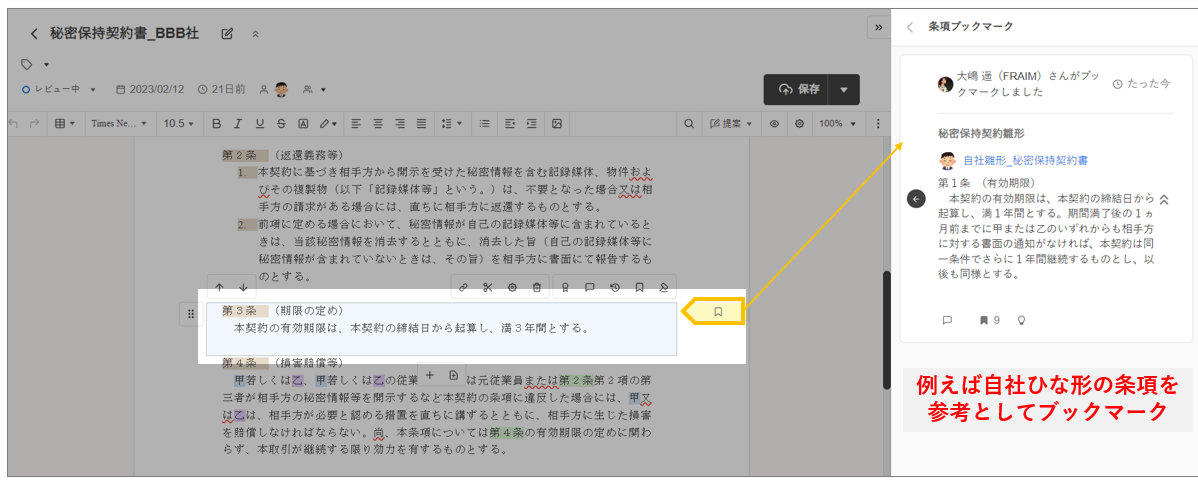Open the Times New Roman font dropdown
The image size is (1198, 487).
[118, 124]
